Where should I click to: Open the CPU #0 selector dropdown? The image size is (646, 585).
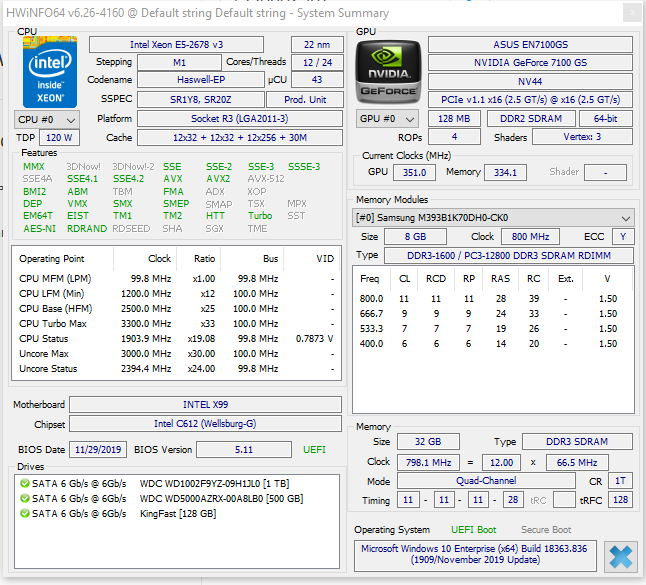click(x=47, y=120)
